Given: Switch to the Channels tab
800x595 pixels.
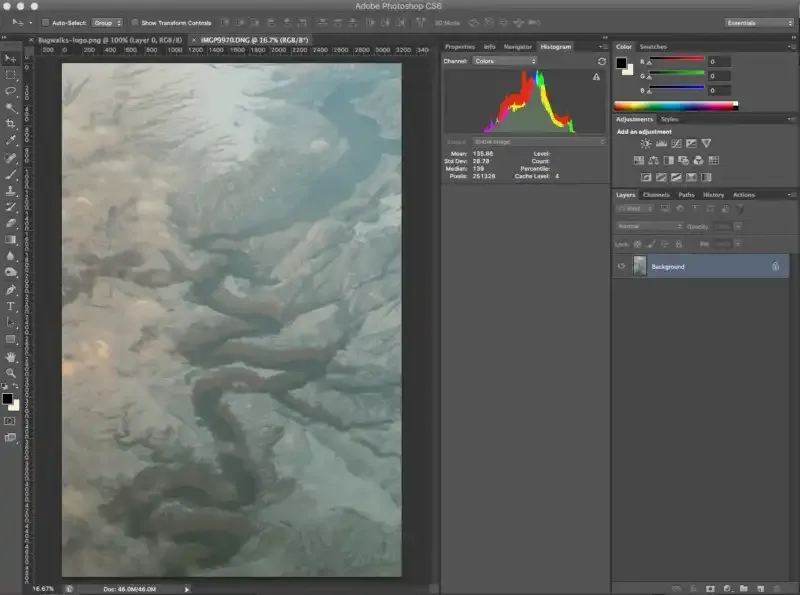Looking at the screenshot, I should tap(656, 195).
